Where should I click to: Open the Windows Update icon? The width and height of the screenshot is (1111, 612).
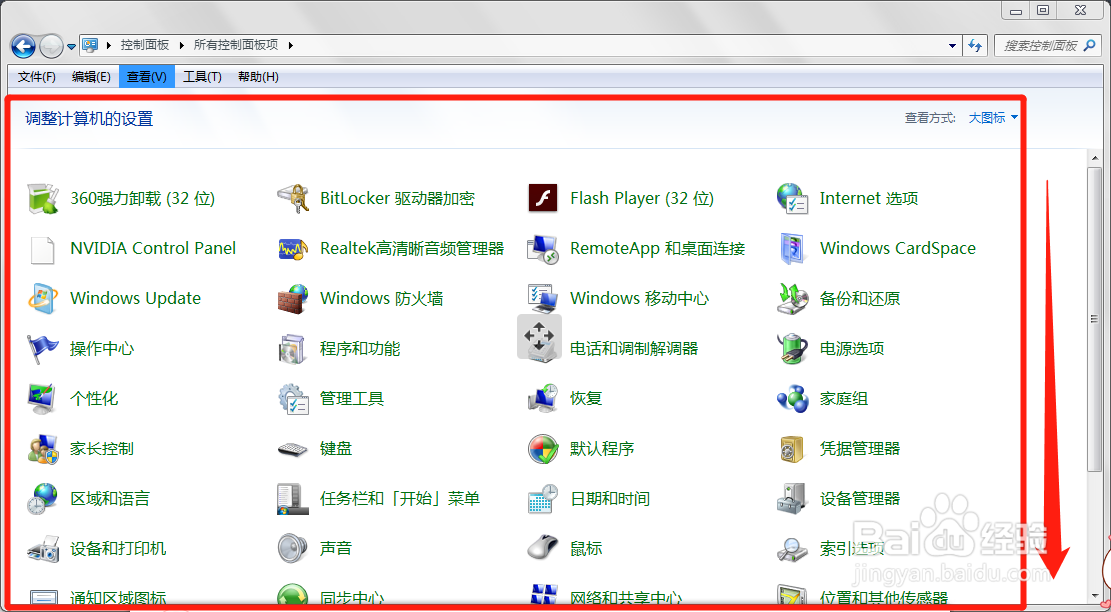coord(43,298)
